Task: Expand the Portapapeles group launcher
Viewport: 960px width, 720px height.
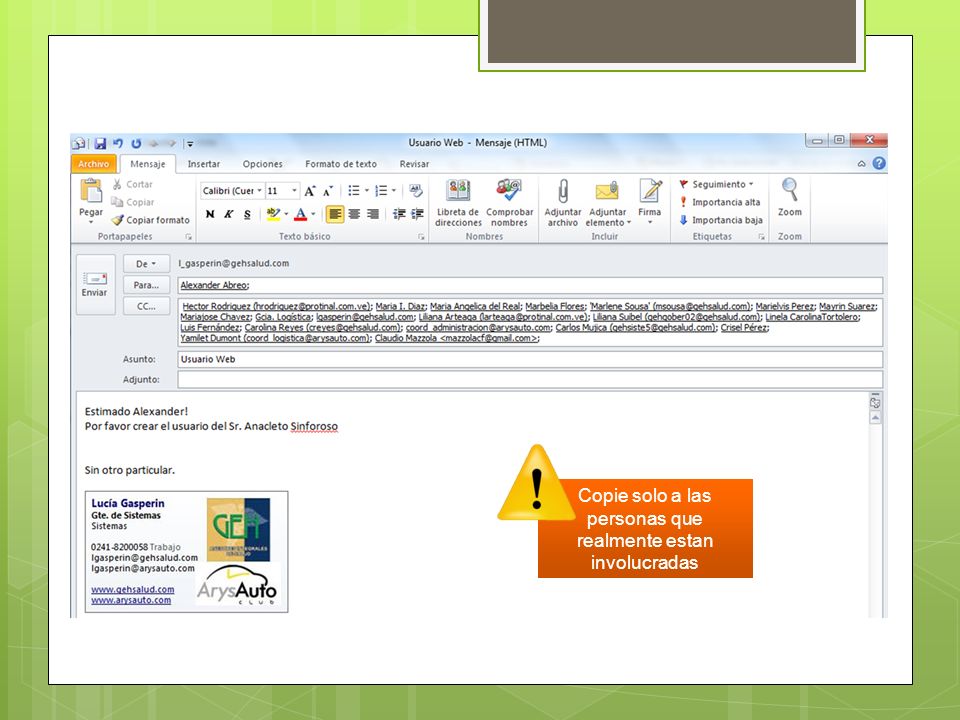Action: point(189,236)
